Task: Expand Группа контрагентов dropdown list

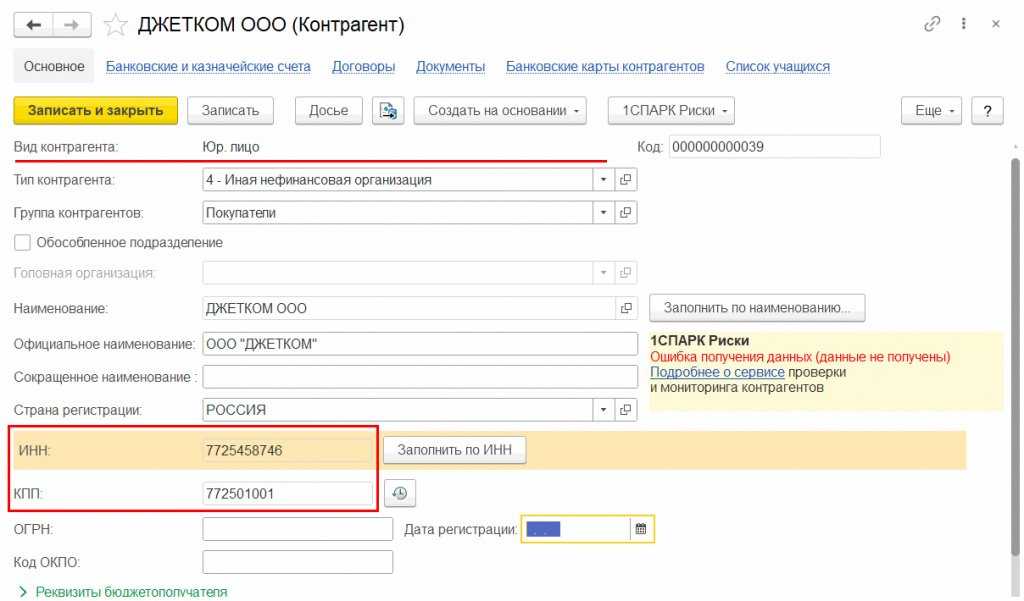Action: (x=603, y=213)
